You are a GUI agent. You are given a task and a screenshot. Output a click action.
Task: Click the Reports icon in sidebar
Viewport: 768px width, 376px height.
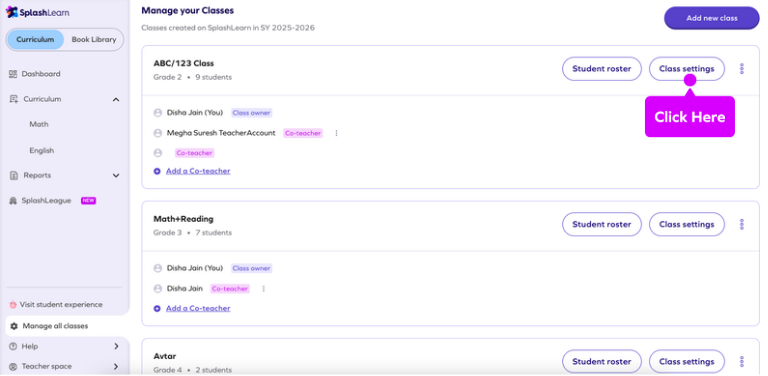(x=14, y=175)
